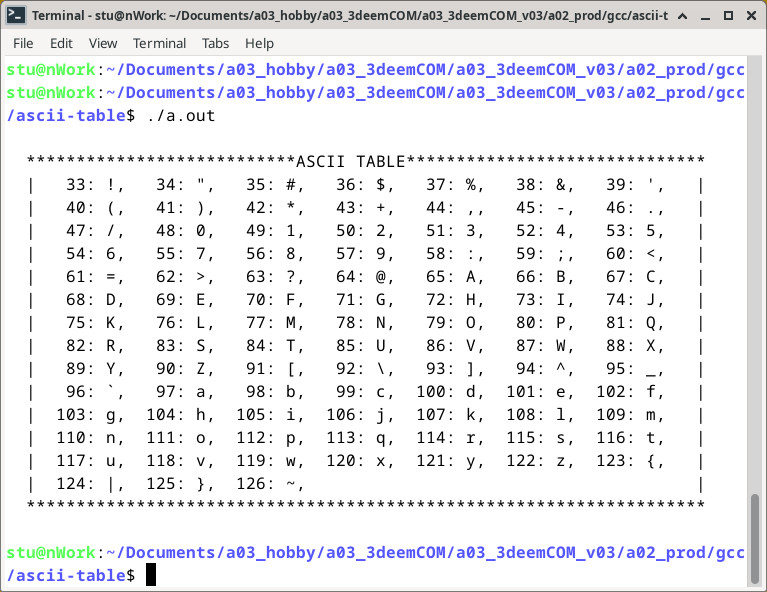767x592 pixels.
Task: Open the Tabs menu
Action: 215,43
